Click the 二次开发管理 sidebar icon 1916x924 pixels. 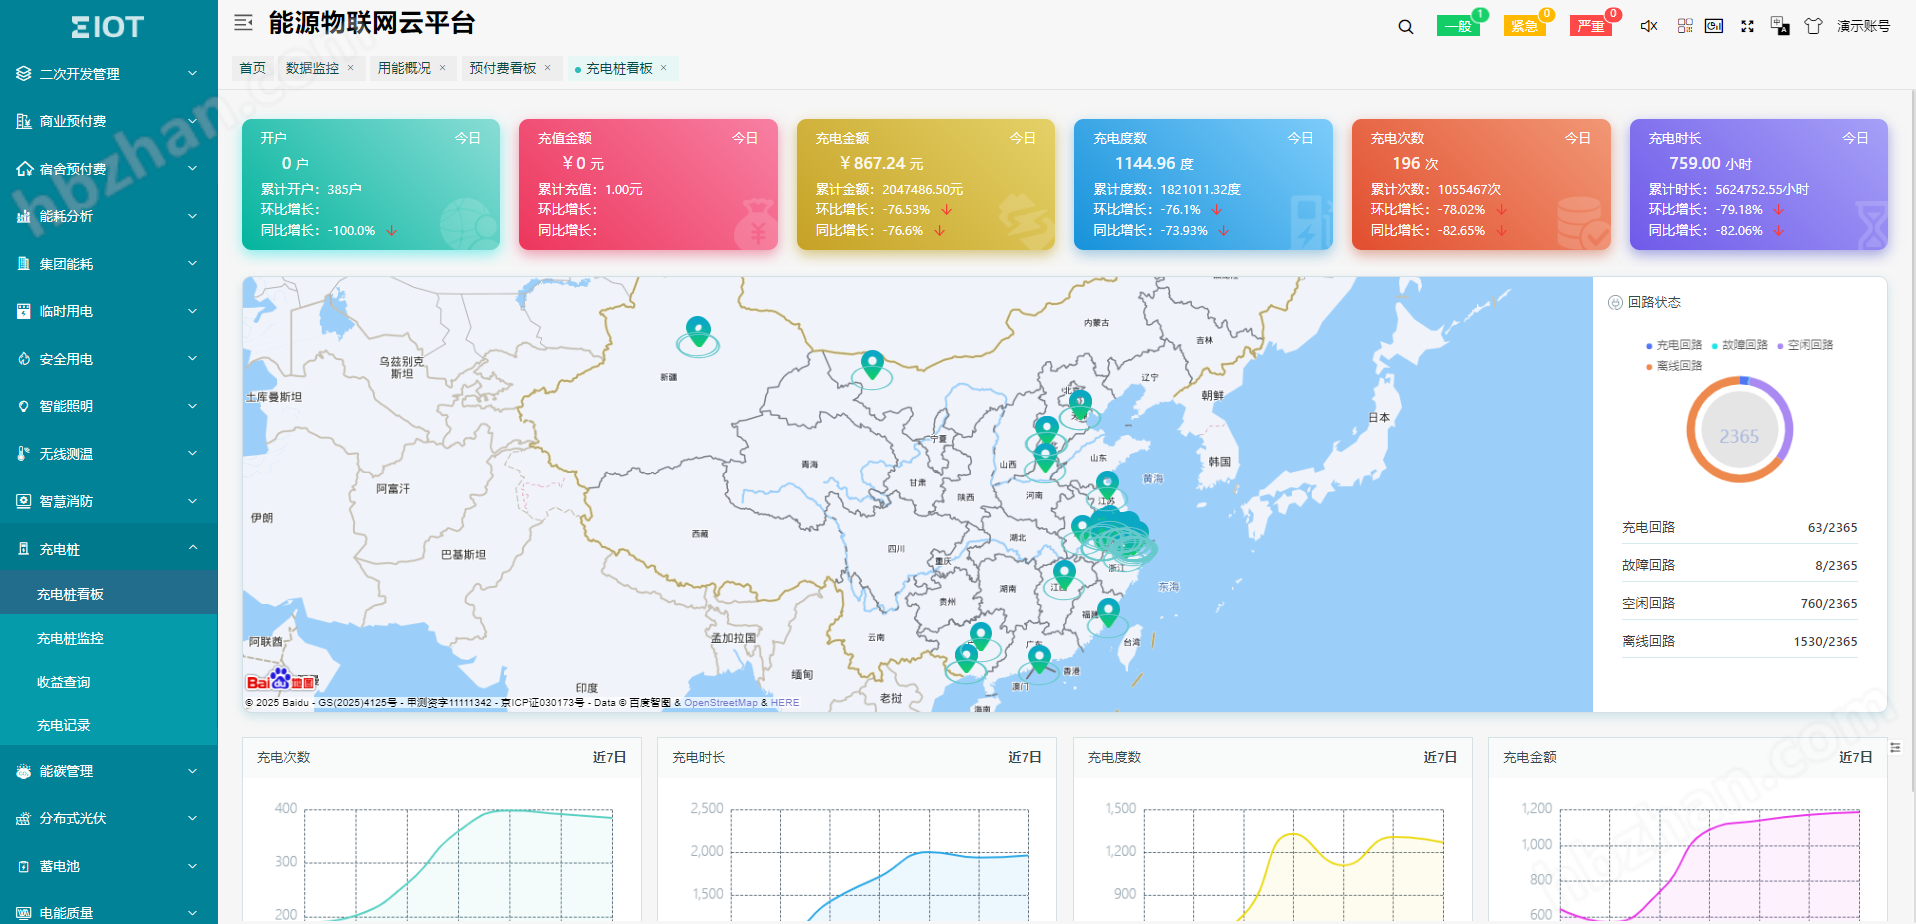pos(24,74)
